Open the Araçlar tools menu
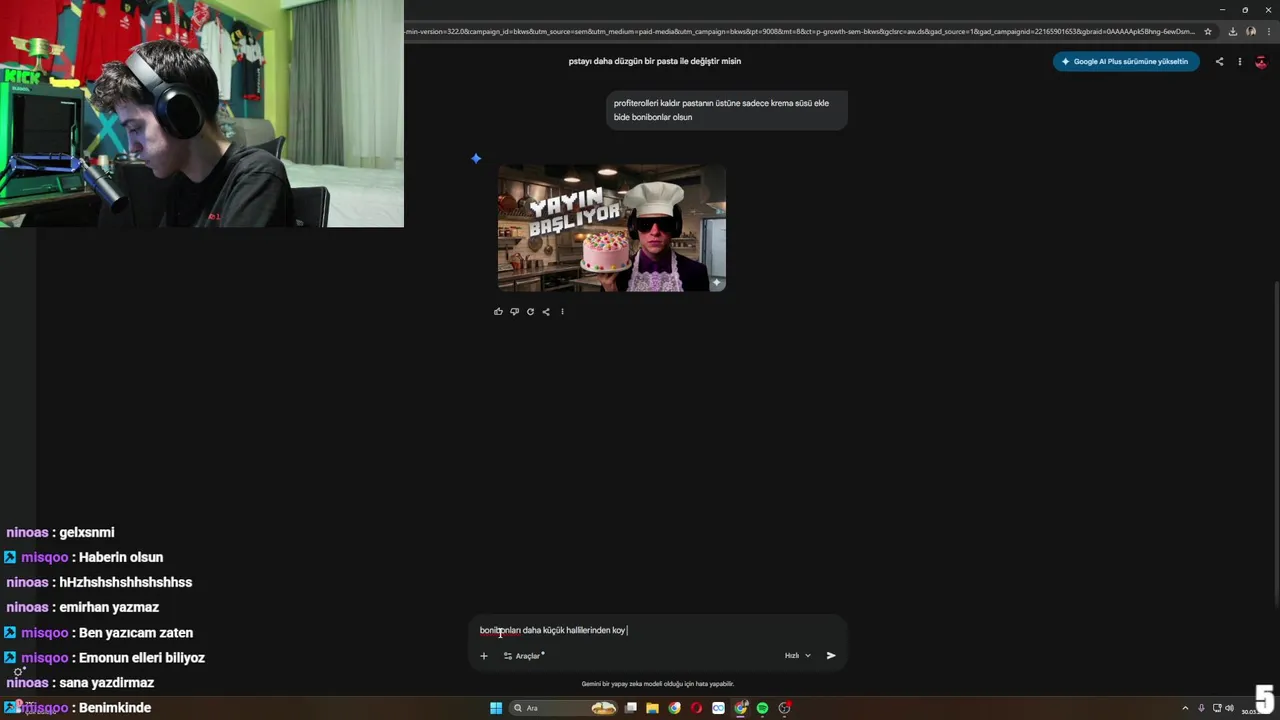Screen dimensions: 1280x720 [524, 656]
